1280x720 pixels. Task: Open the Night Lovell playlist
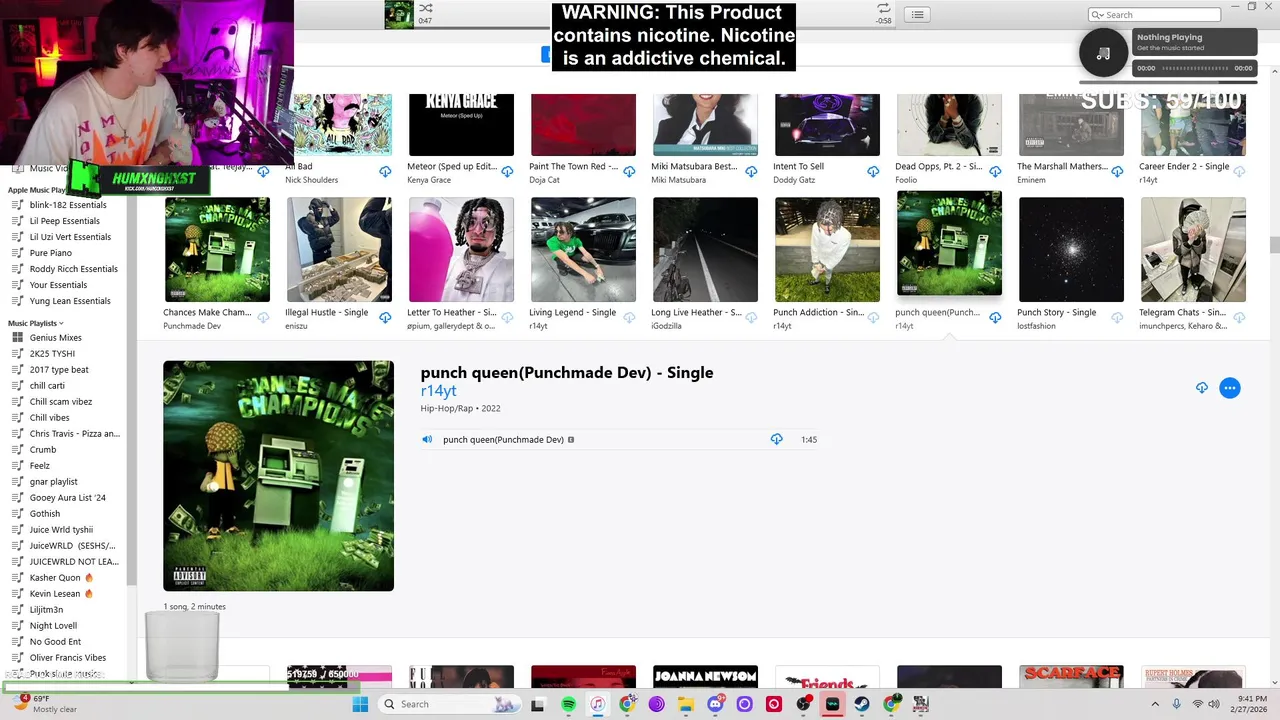53,626
